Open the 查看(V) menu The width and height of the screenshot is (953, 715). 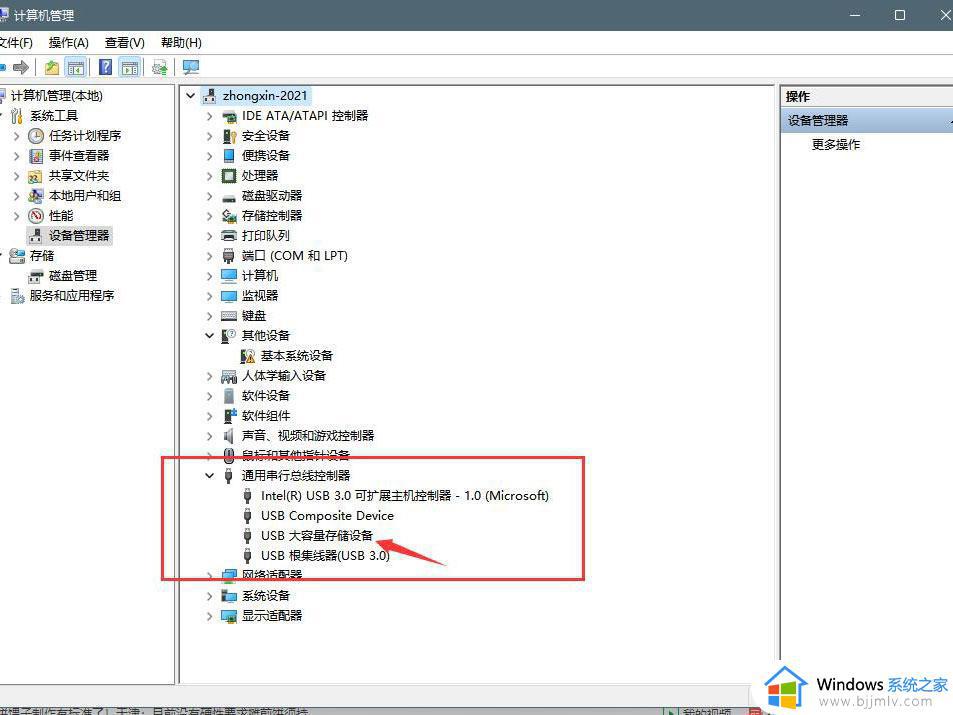coord(125,43)
